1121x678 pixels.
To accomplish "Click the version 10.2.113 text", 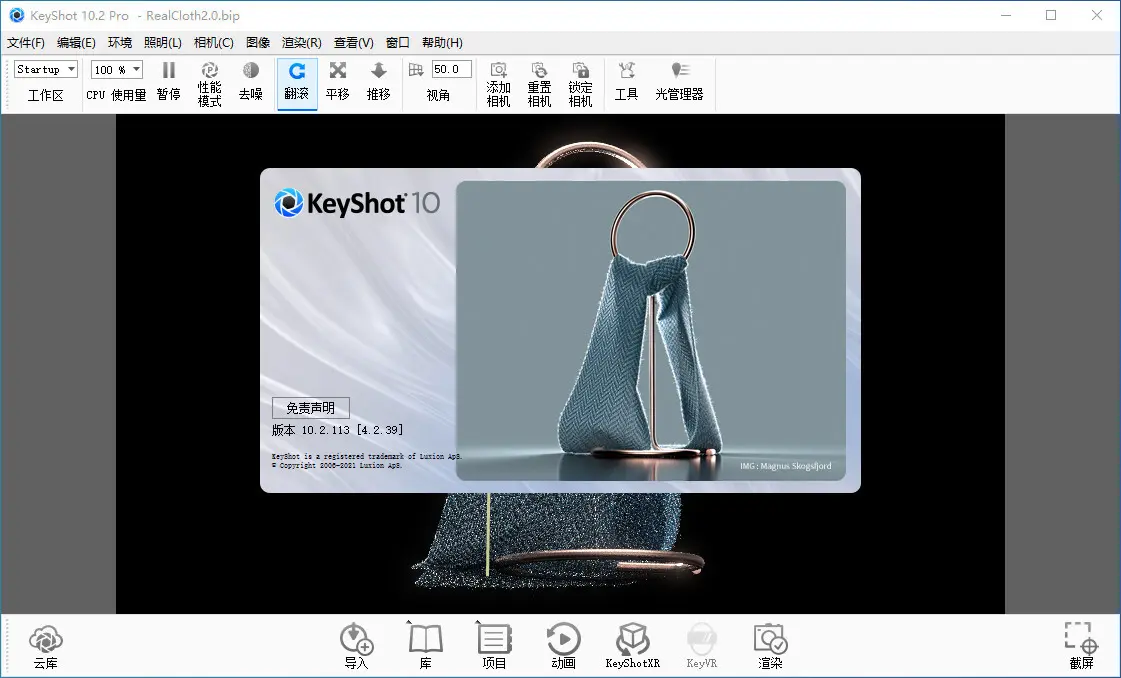I will (x=337, y=430).
